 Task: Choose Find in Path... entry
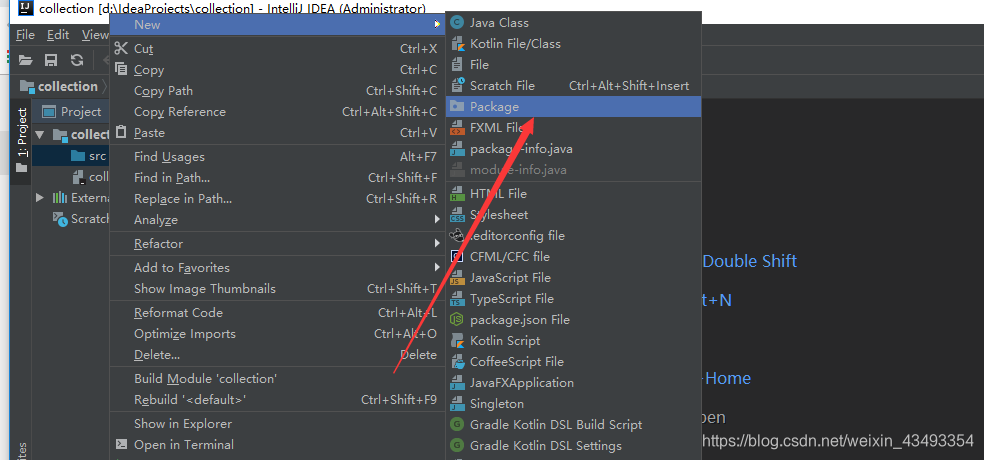click(277, 178)
